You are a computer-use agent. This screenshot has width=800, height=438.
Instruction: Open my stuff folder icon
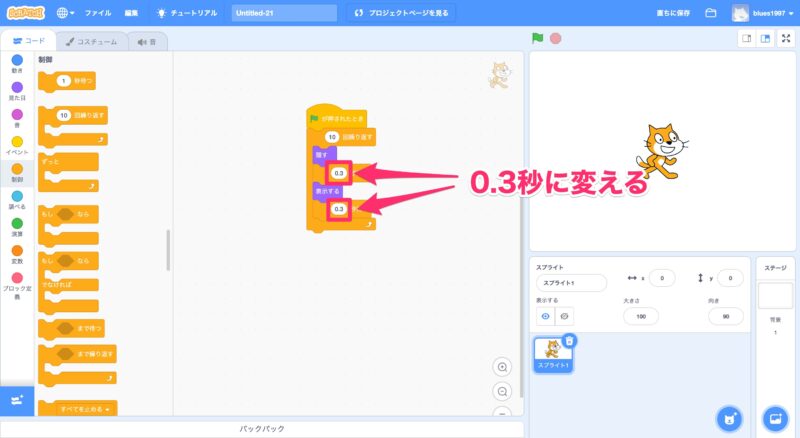click(711, 13)
